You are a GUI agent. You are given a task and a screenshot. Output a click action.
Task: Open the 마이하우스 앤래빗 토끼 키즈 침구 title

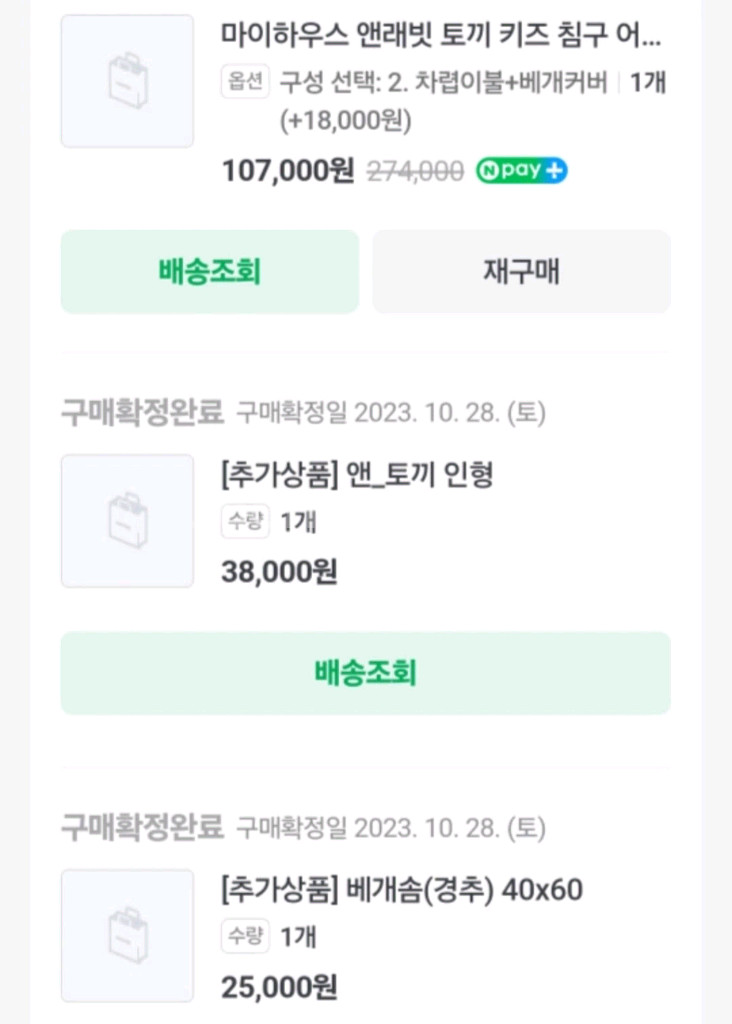(441, 38)
